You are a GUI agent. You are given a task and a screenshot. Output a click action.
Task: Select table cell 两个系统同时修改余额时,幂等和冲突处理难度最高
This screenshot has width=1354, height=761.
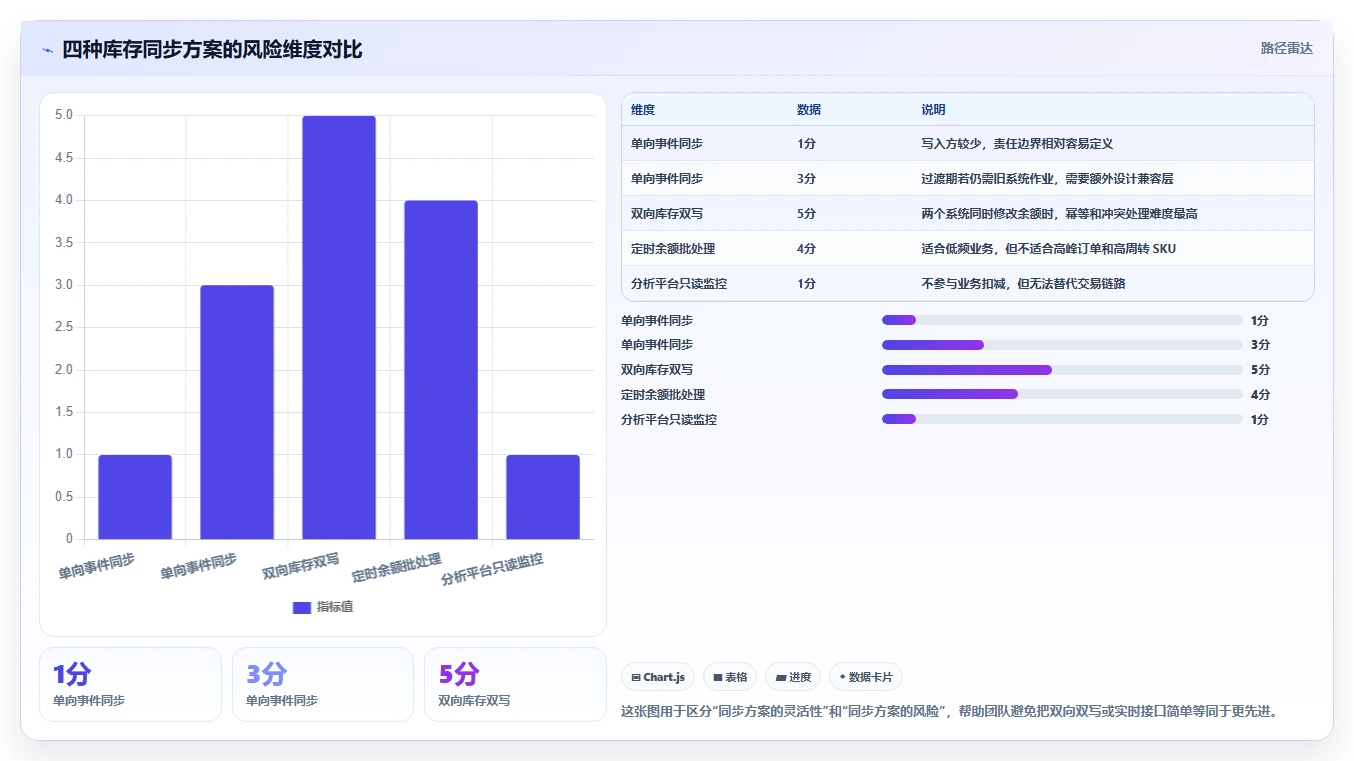pos(1059,214)
